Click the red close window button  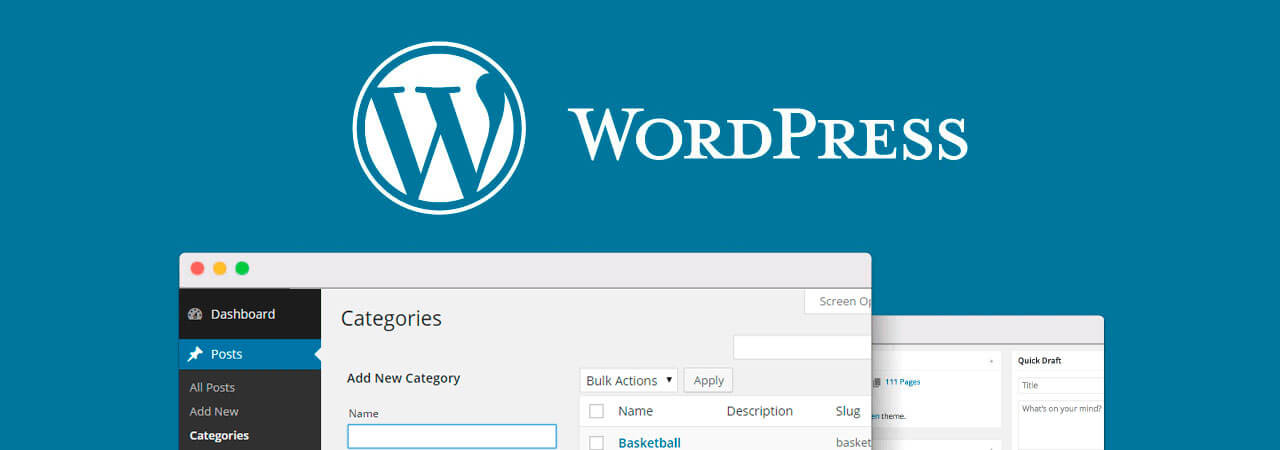point(197,268)
